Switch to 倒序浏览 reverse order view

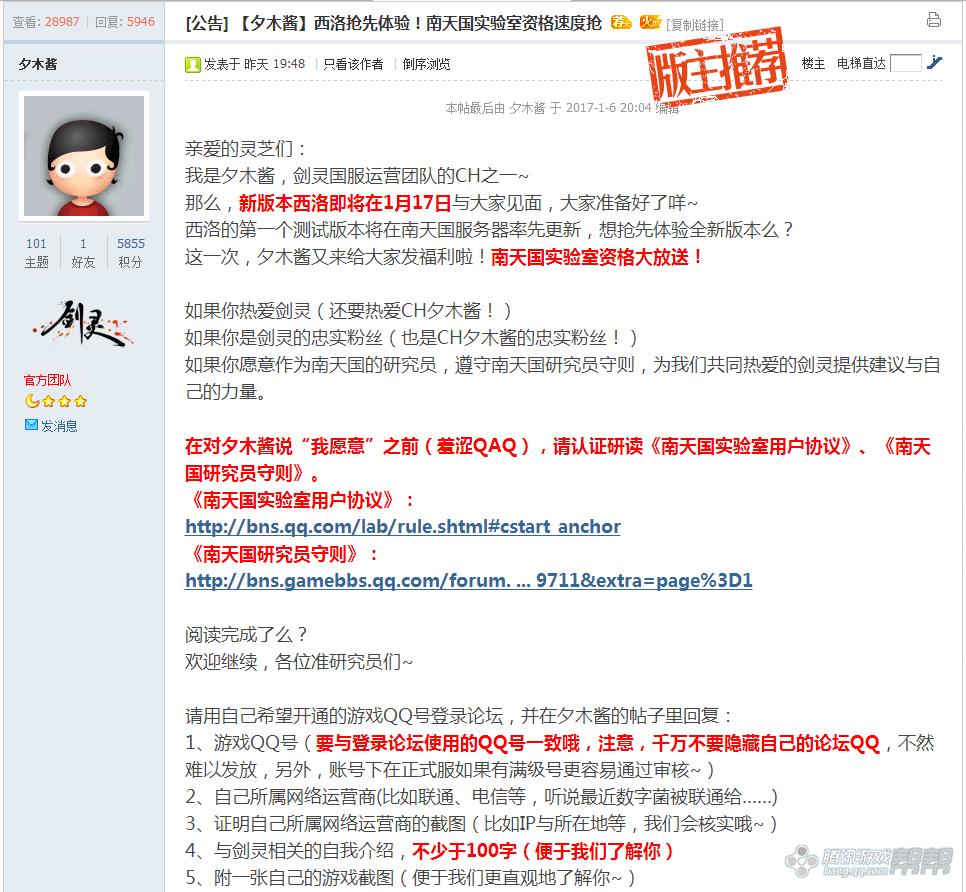[426, 64]
